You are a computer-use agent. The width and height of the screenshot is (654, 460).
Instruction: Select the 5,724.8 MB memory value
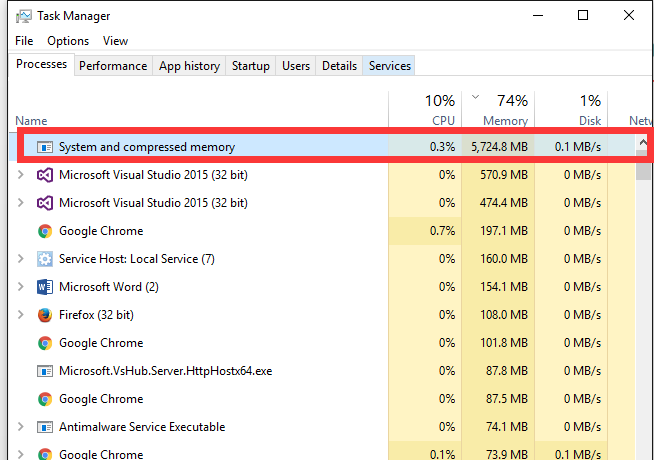click(499, 147)
